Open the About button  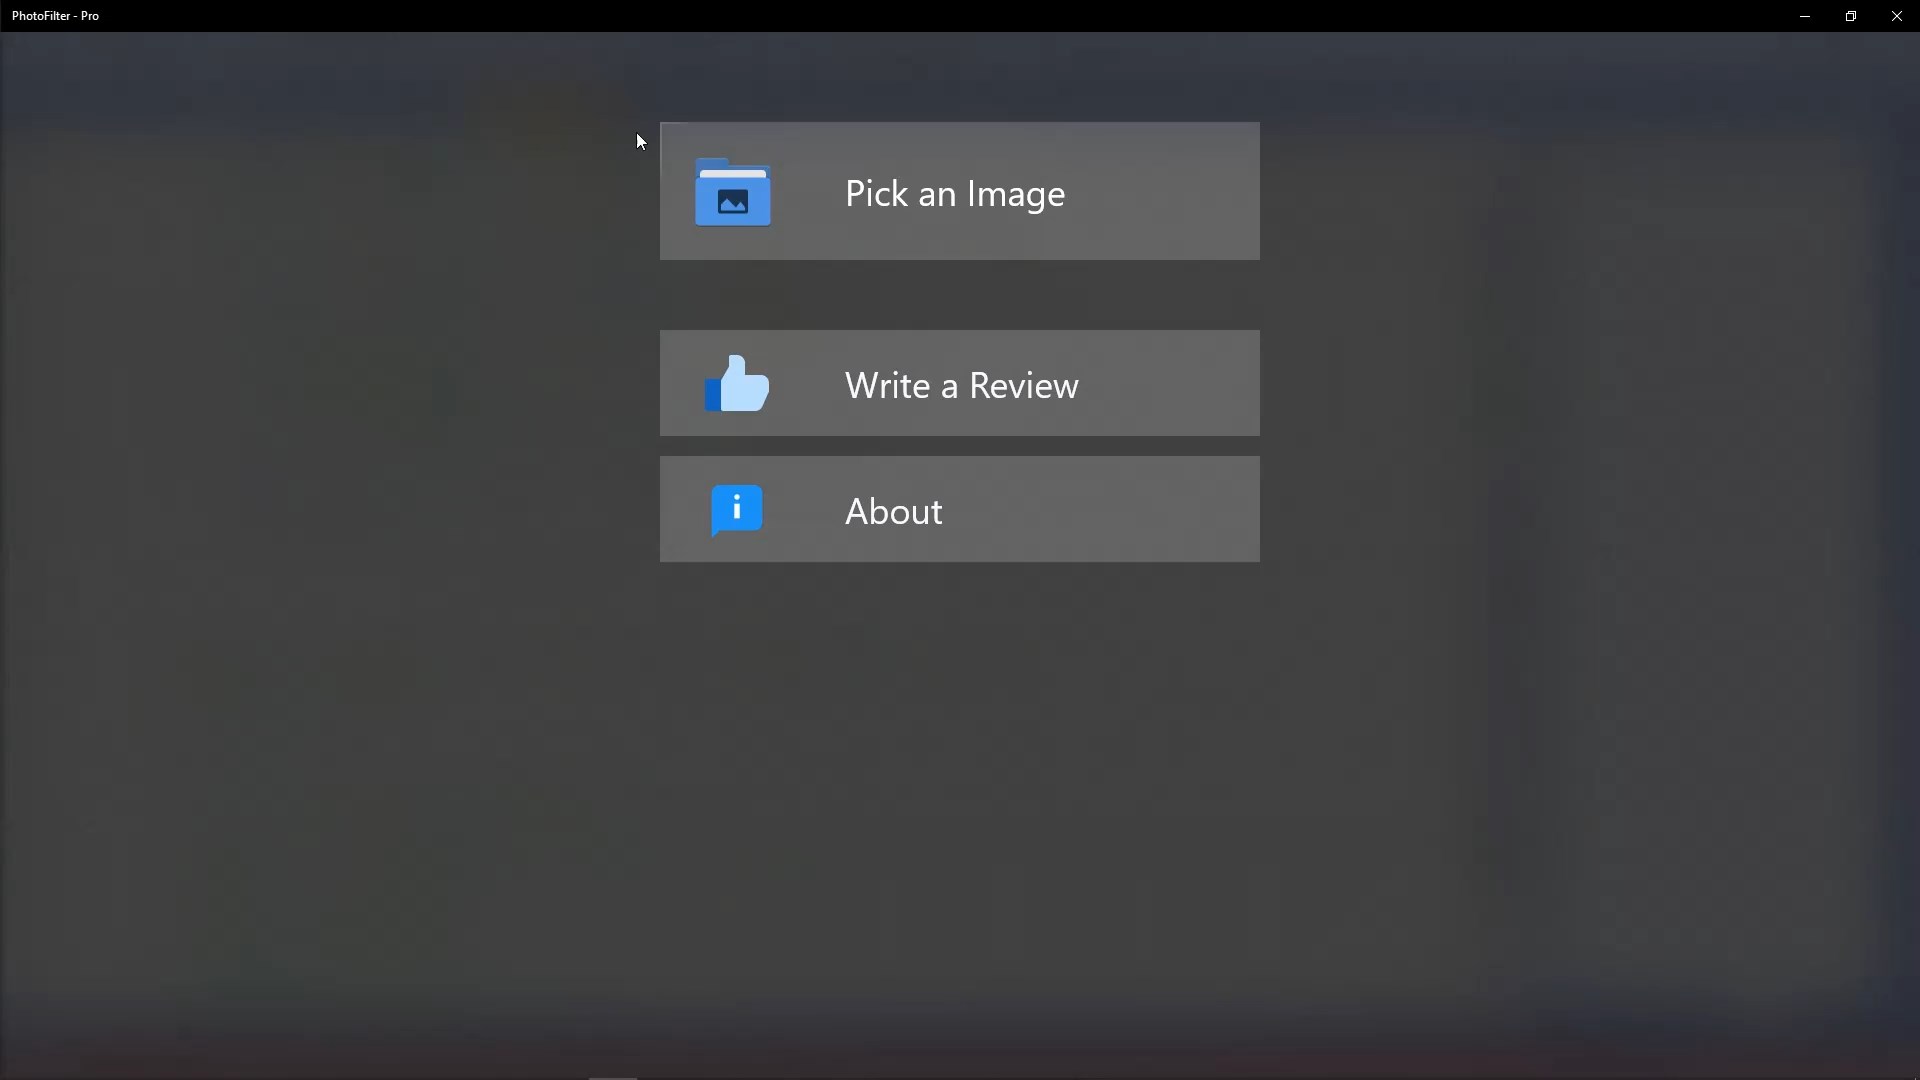click(959, 509)
